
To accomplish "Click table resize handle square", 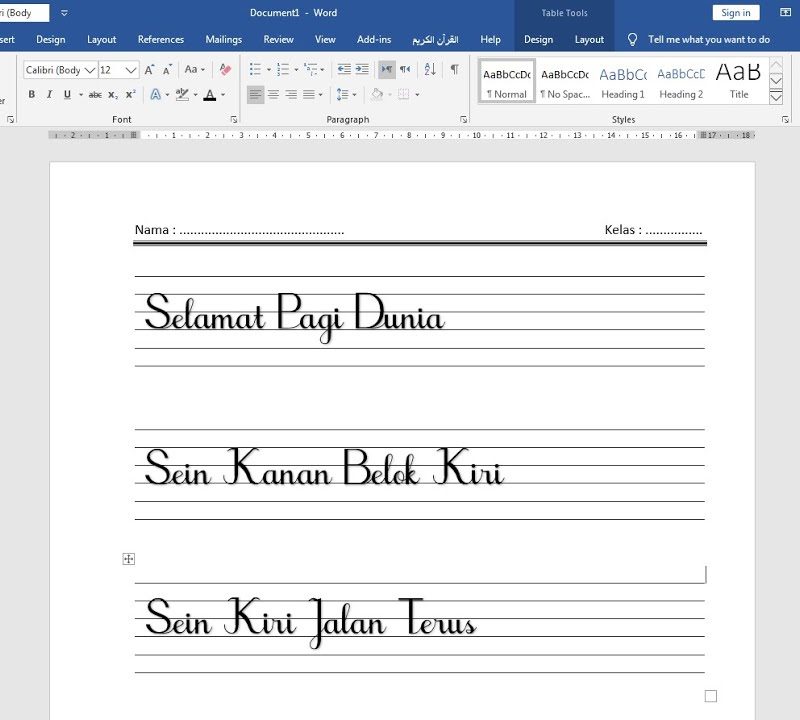I will 711,696.
